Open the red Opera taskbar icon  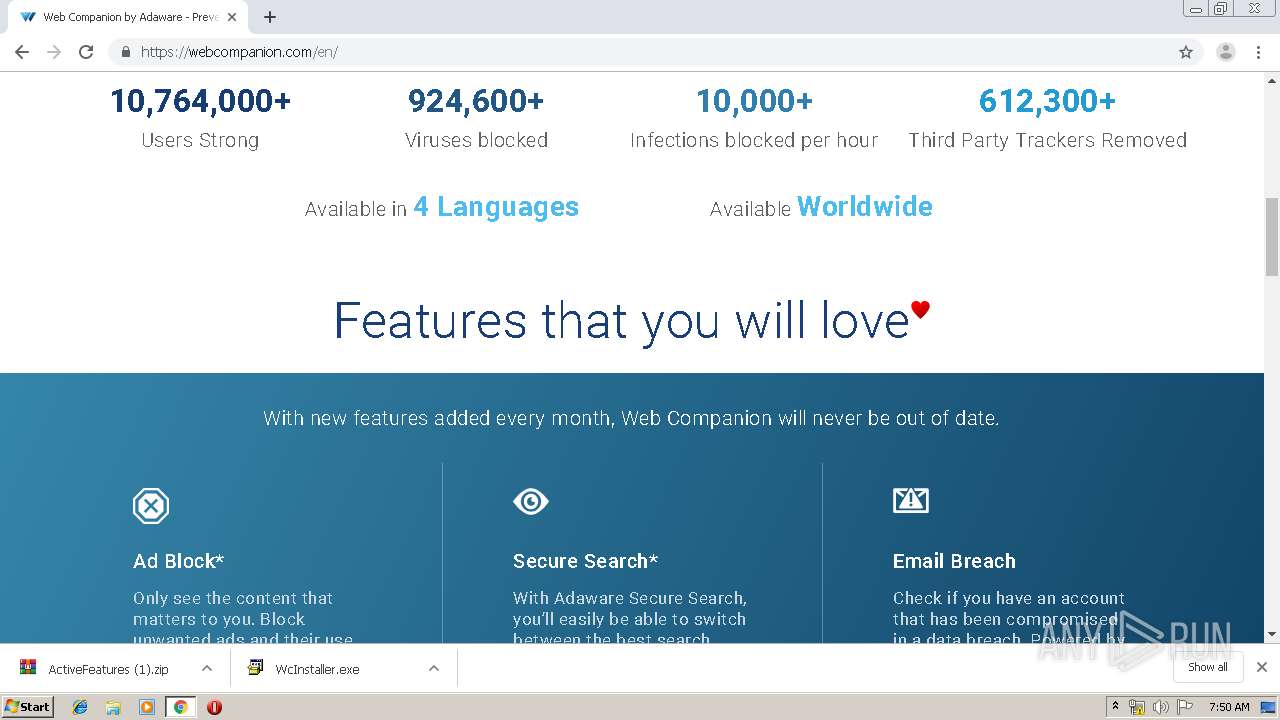tap(214, 707)
